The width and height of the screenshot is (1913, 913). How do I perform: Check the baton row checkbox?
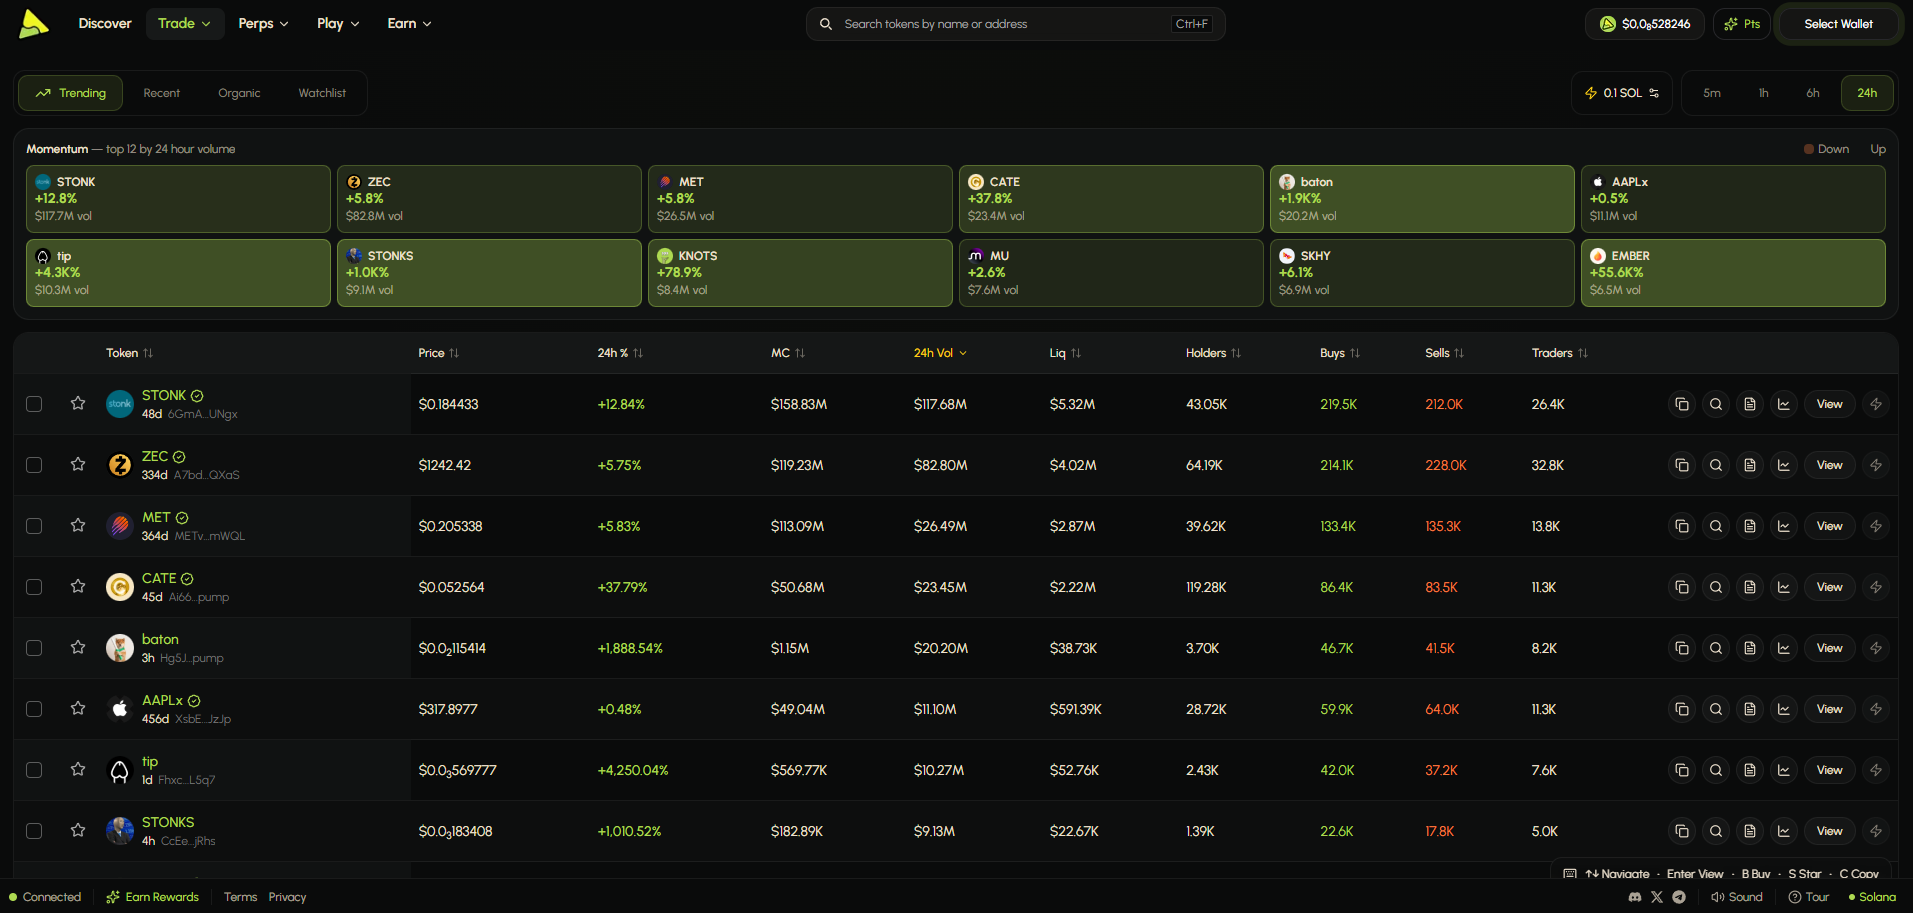34,648
